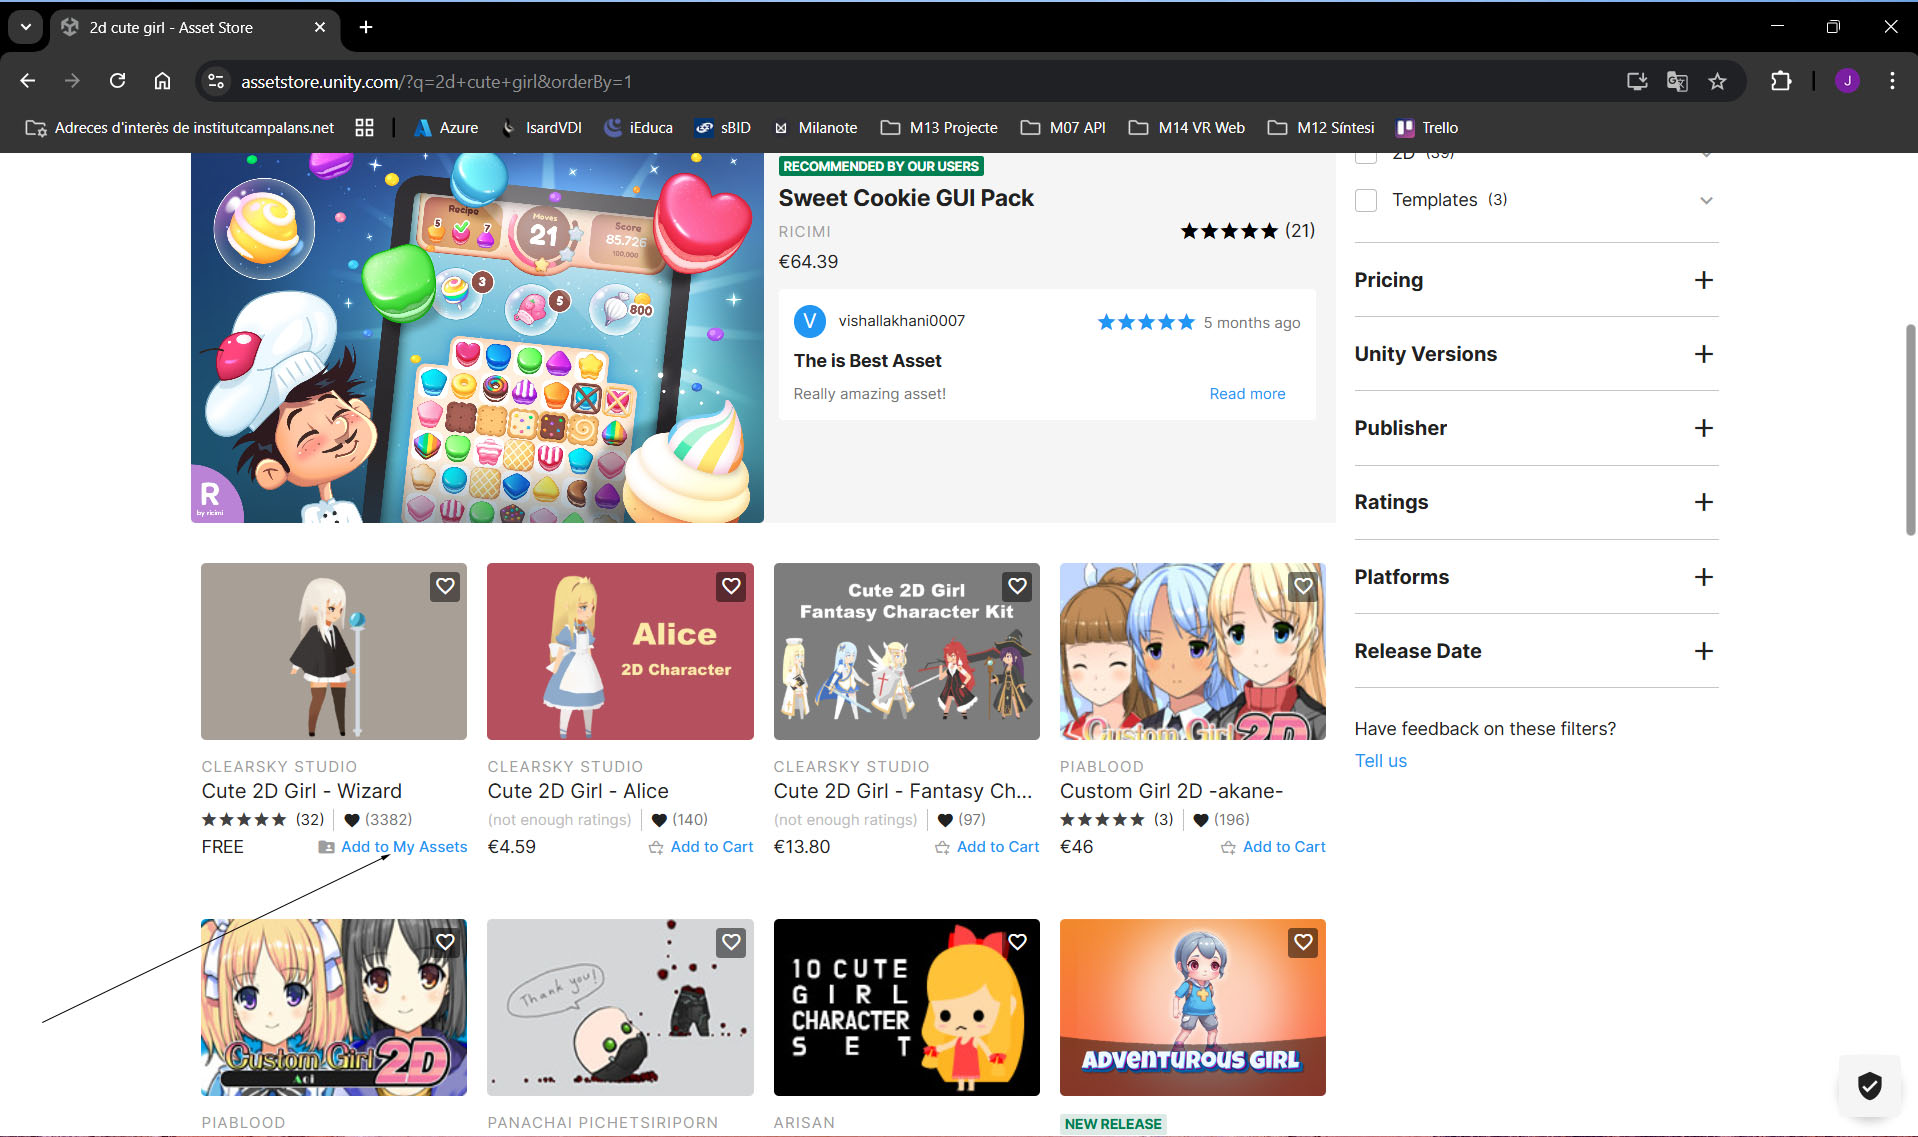Reload the Asset Store page
1918x1137 pixels.
[117, 82]
